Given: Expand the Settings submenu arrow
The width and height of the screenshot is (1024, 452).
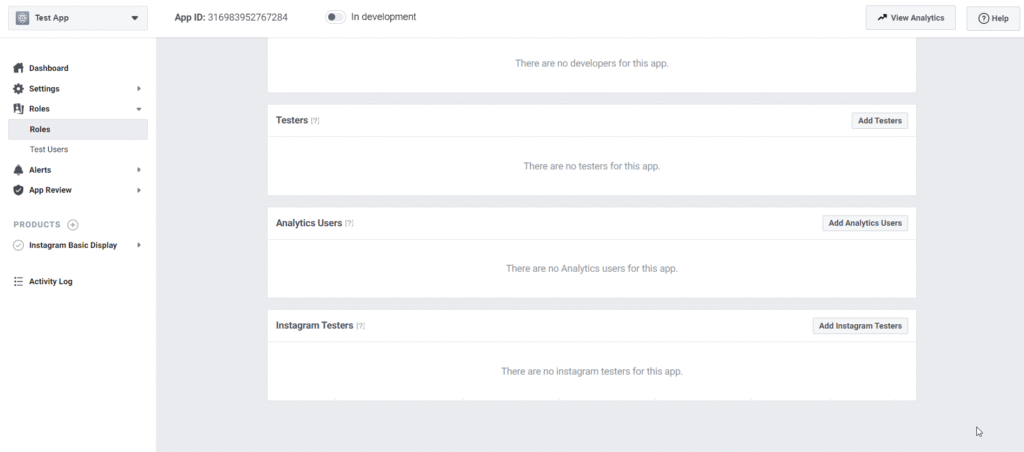Looking at the screenshot, I should [138, 89].
